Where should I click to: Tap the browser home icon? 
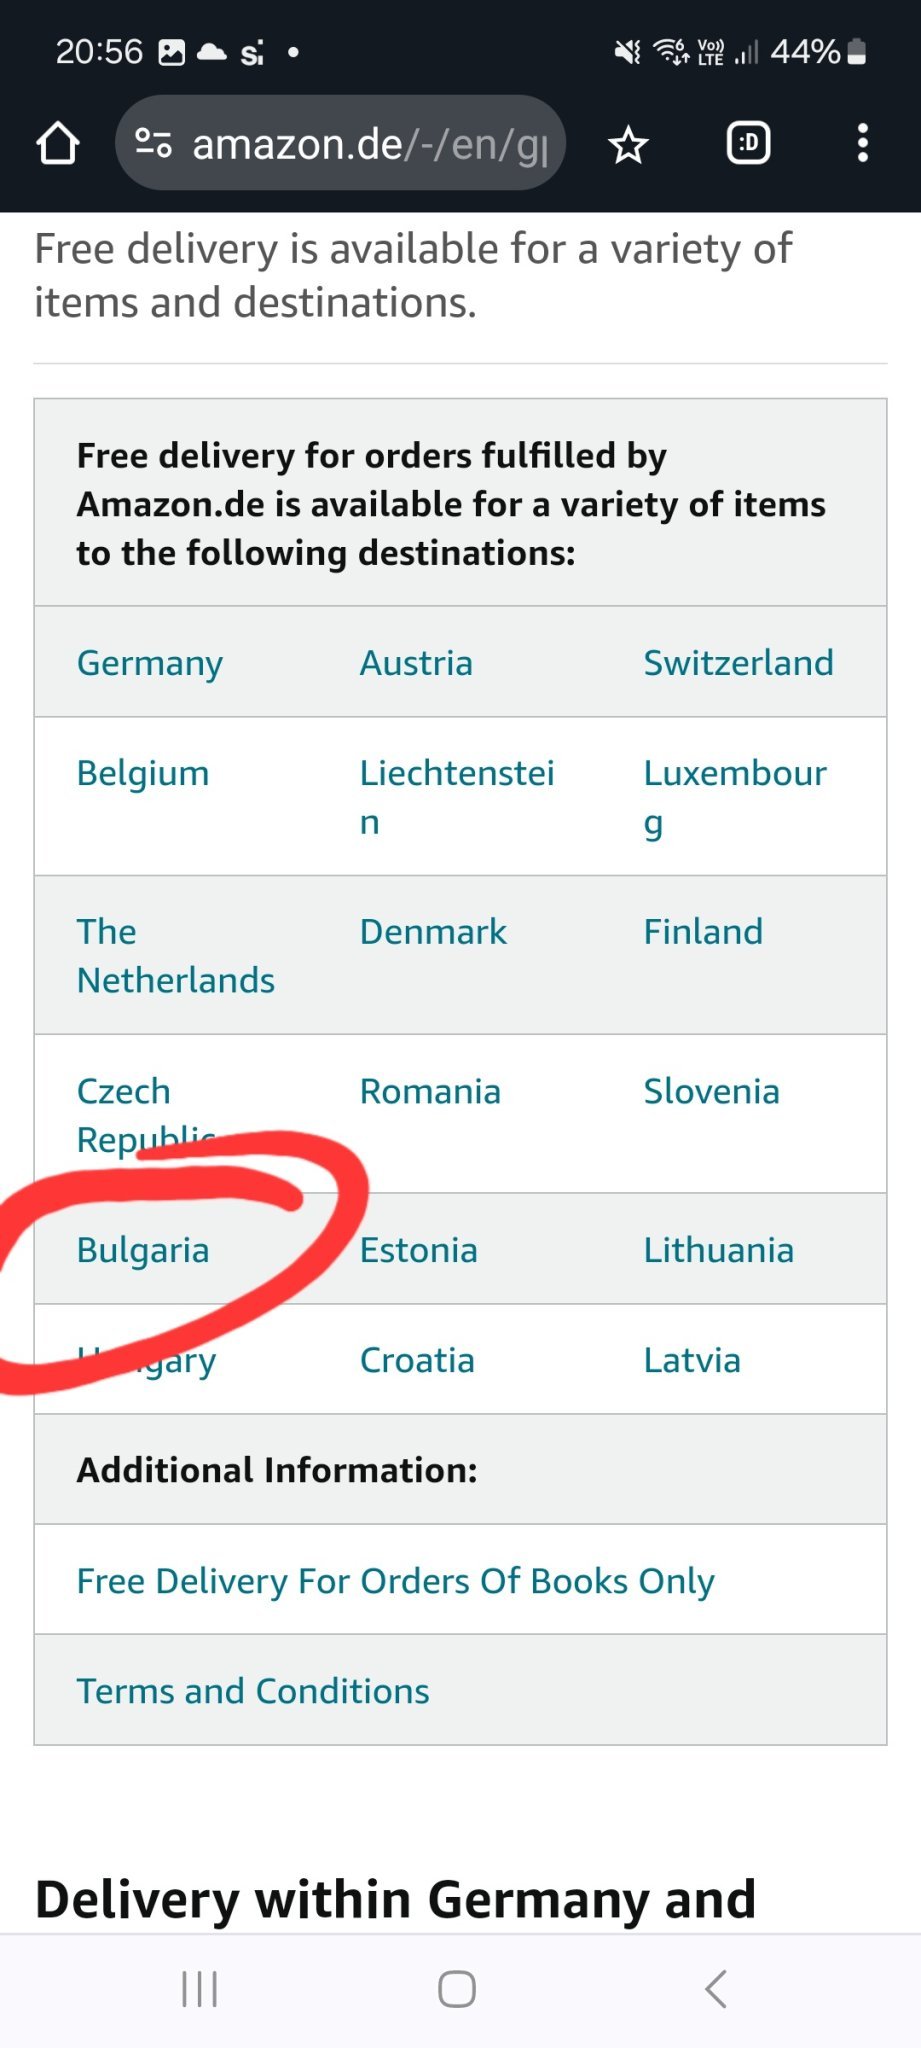click(58, 144)
